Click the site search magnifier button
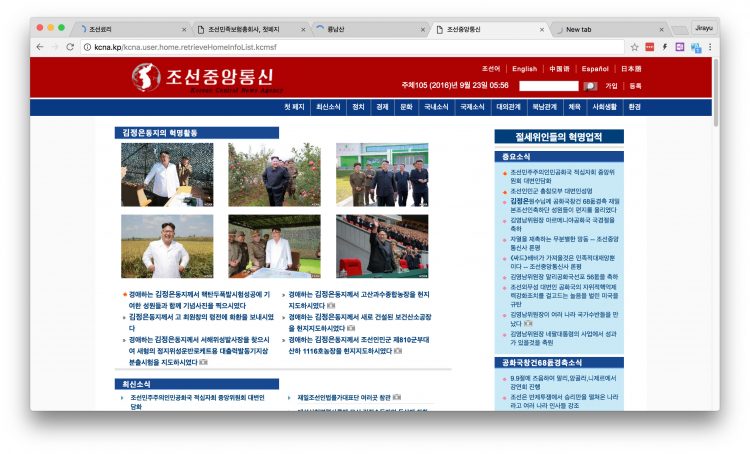 coord(590,86)
